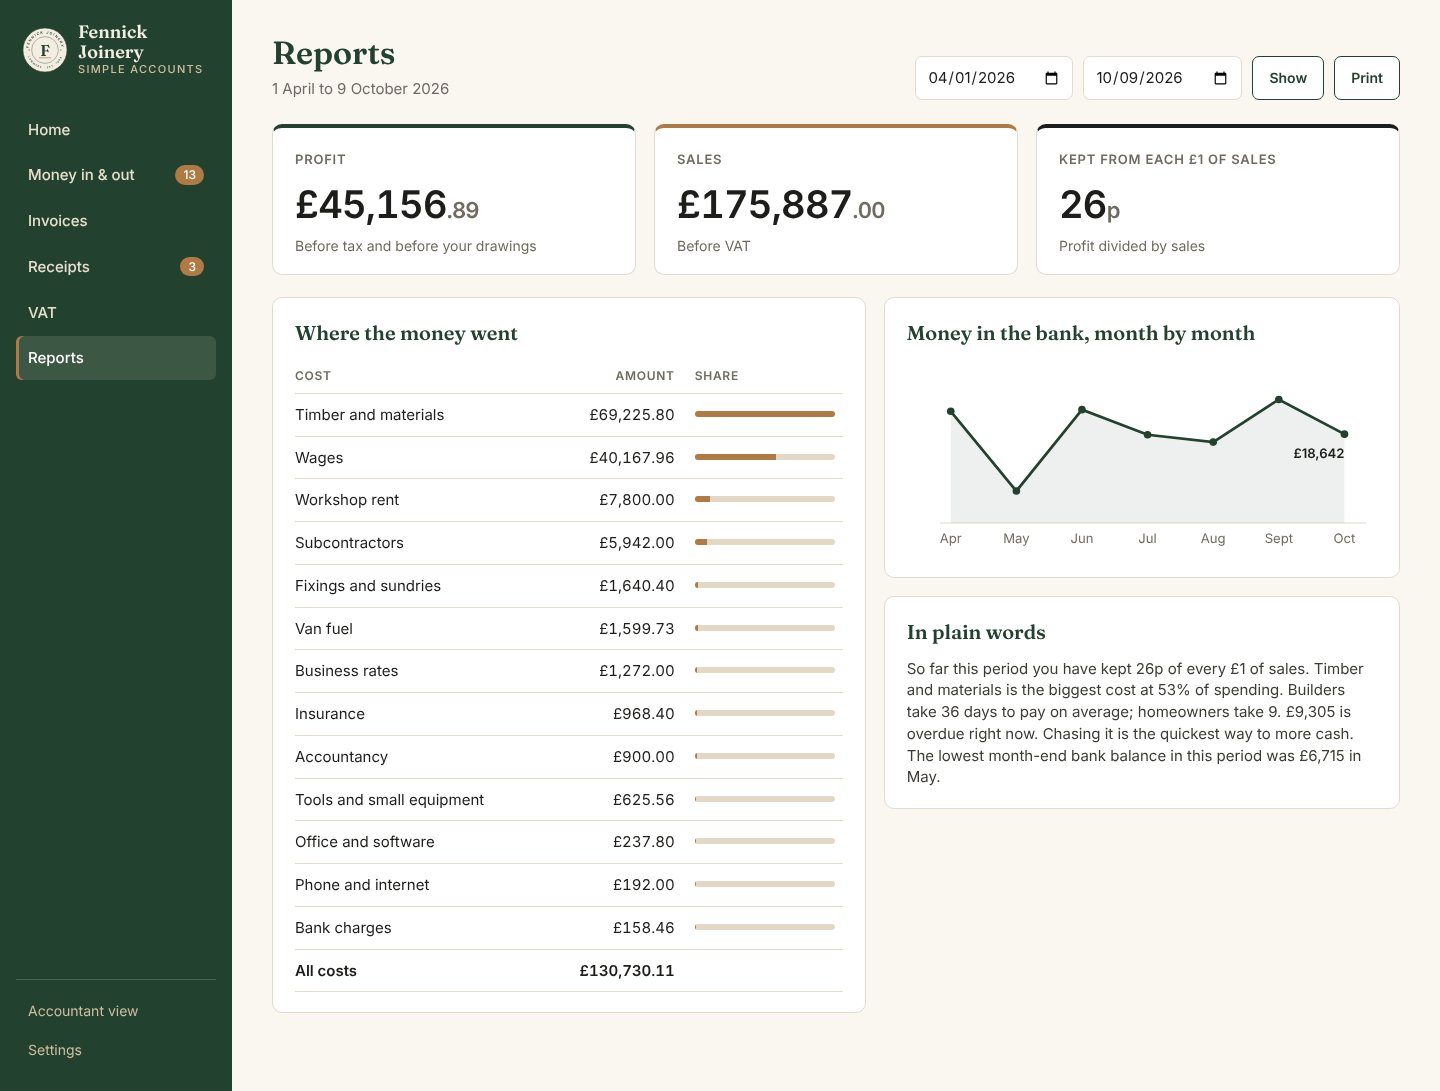Click the Jun axis label on chart
Image resolution: width=1440 pixels, height=1091 pixels.
tap(1082, 538)
